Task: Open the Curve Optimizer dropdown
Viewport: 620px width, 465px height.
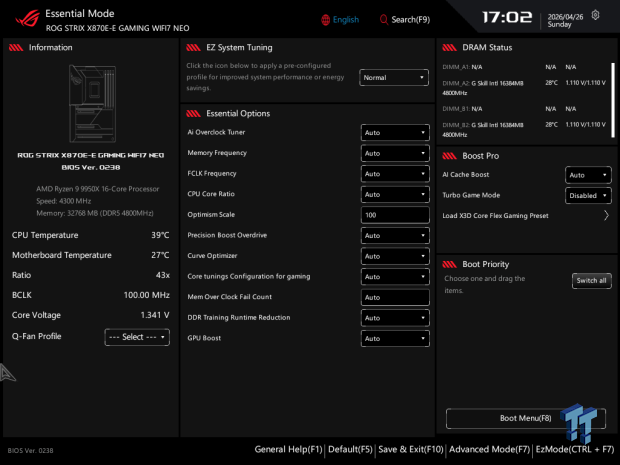Action: 395,256
